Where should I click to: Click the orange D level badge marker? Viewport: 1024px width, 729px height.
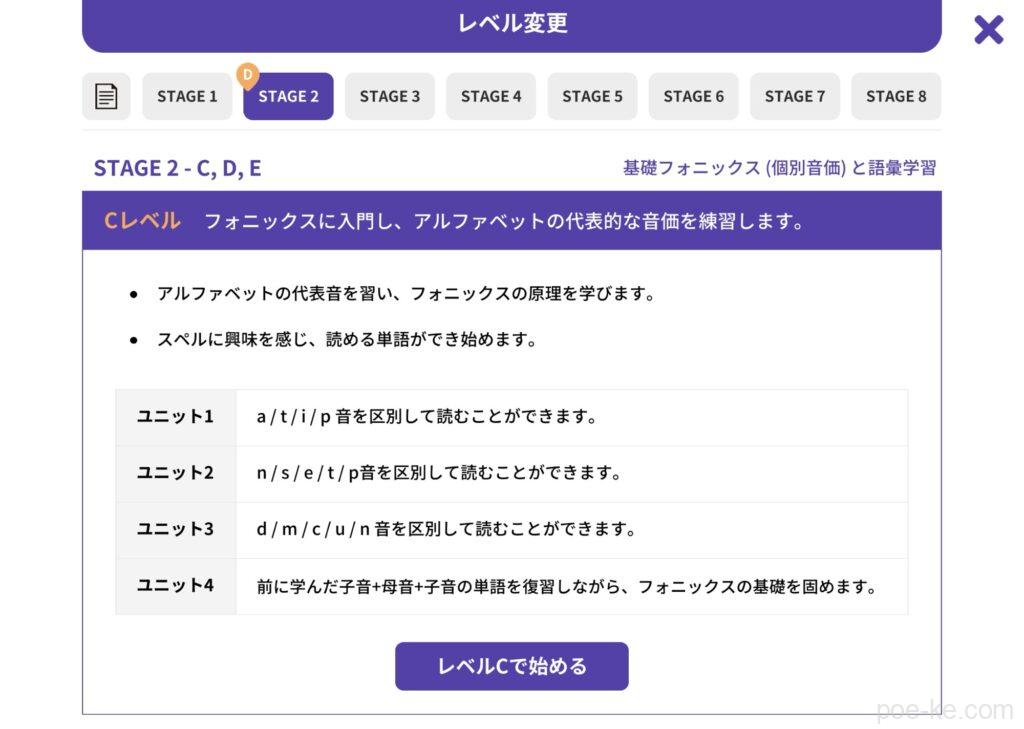pos(247,75)
